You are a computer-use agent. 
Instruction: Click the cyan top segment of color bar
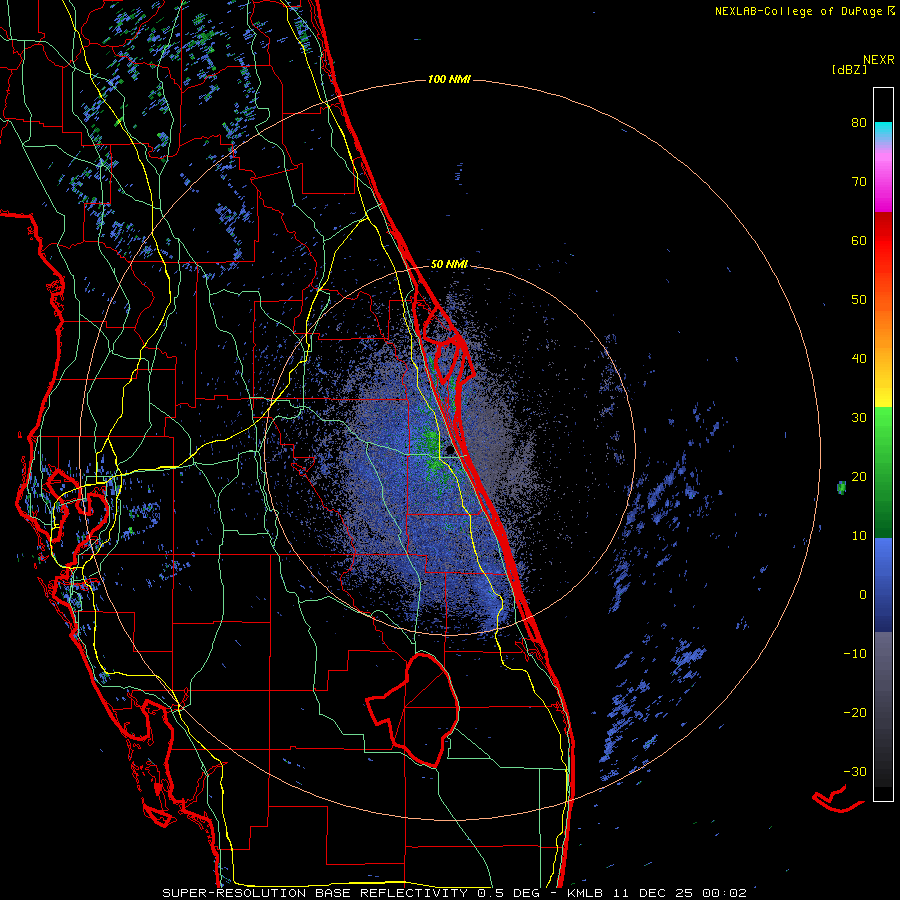point(883,131)
